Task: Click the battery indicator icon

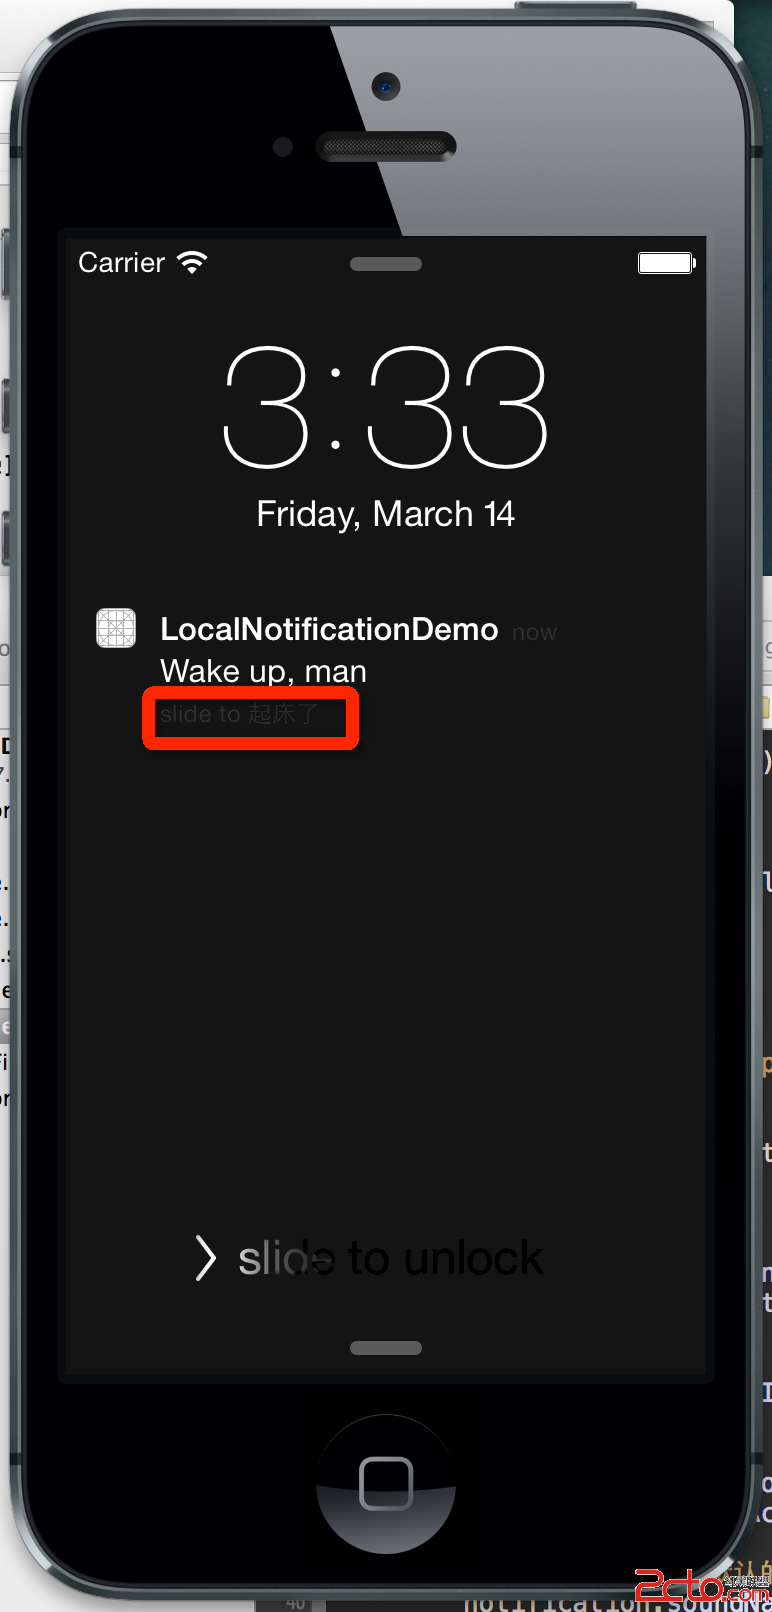Action: click(x=667, y=263)
